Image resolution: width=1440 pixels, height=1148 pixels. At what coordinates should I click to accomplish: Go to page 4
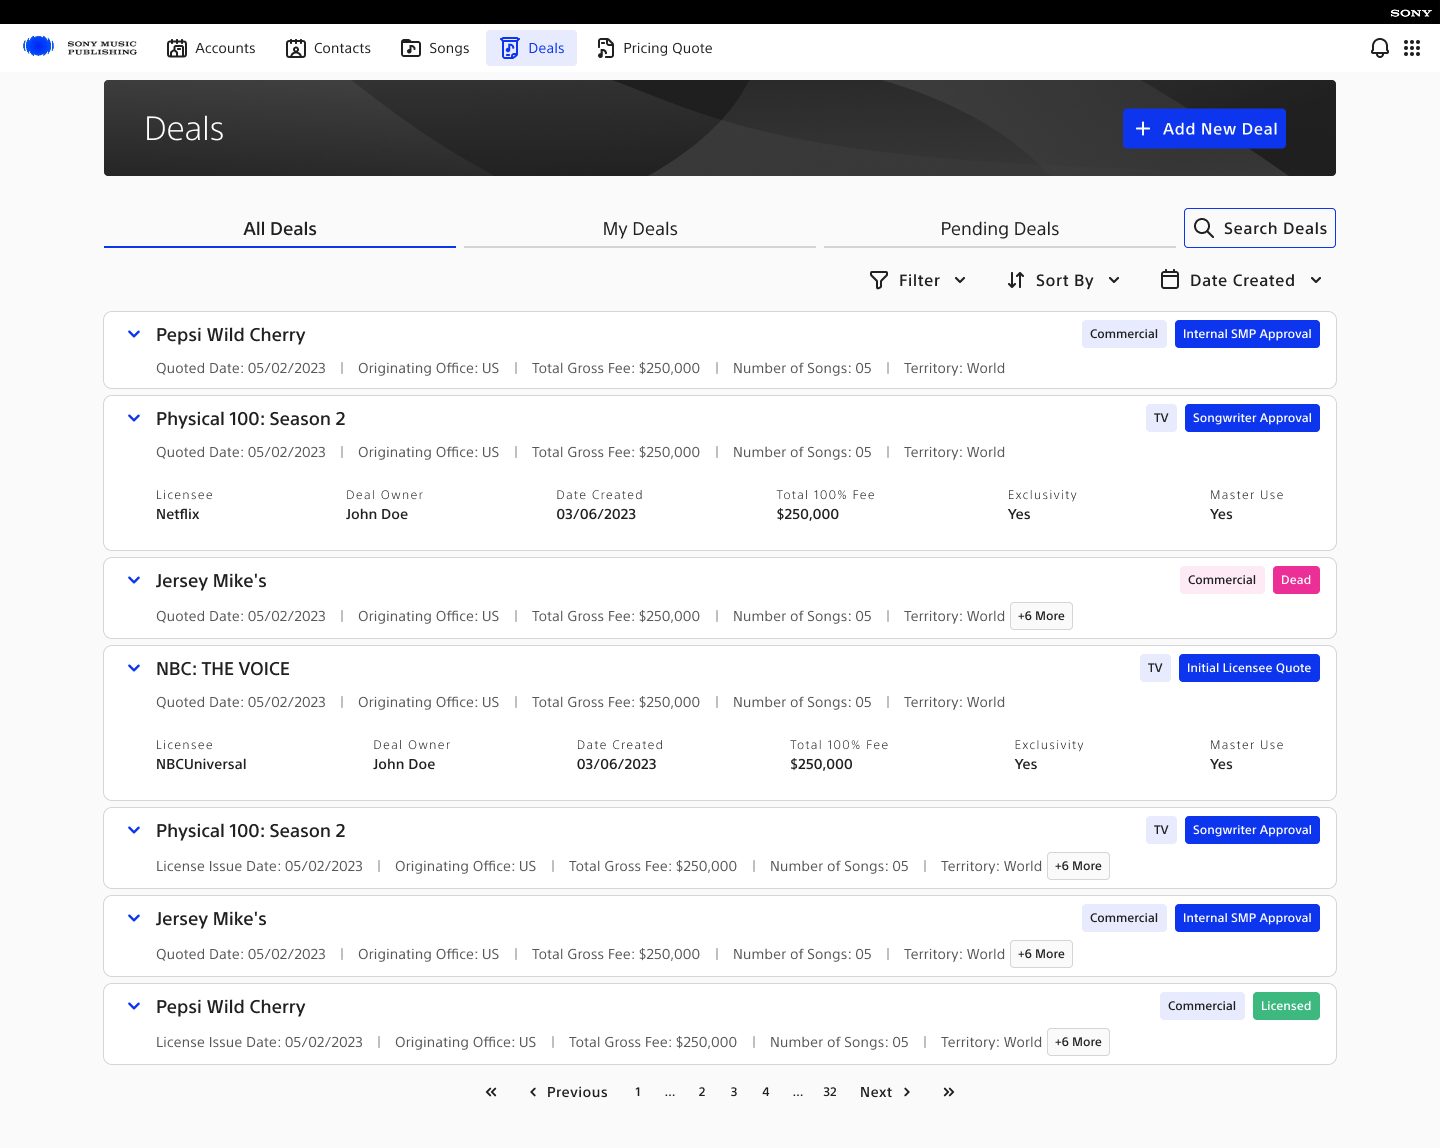point(766,1092)
